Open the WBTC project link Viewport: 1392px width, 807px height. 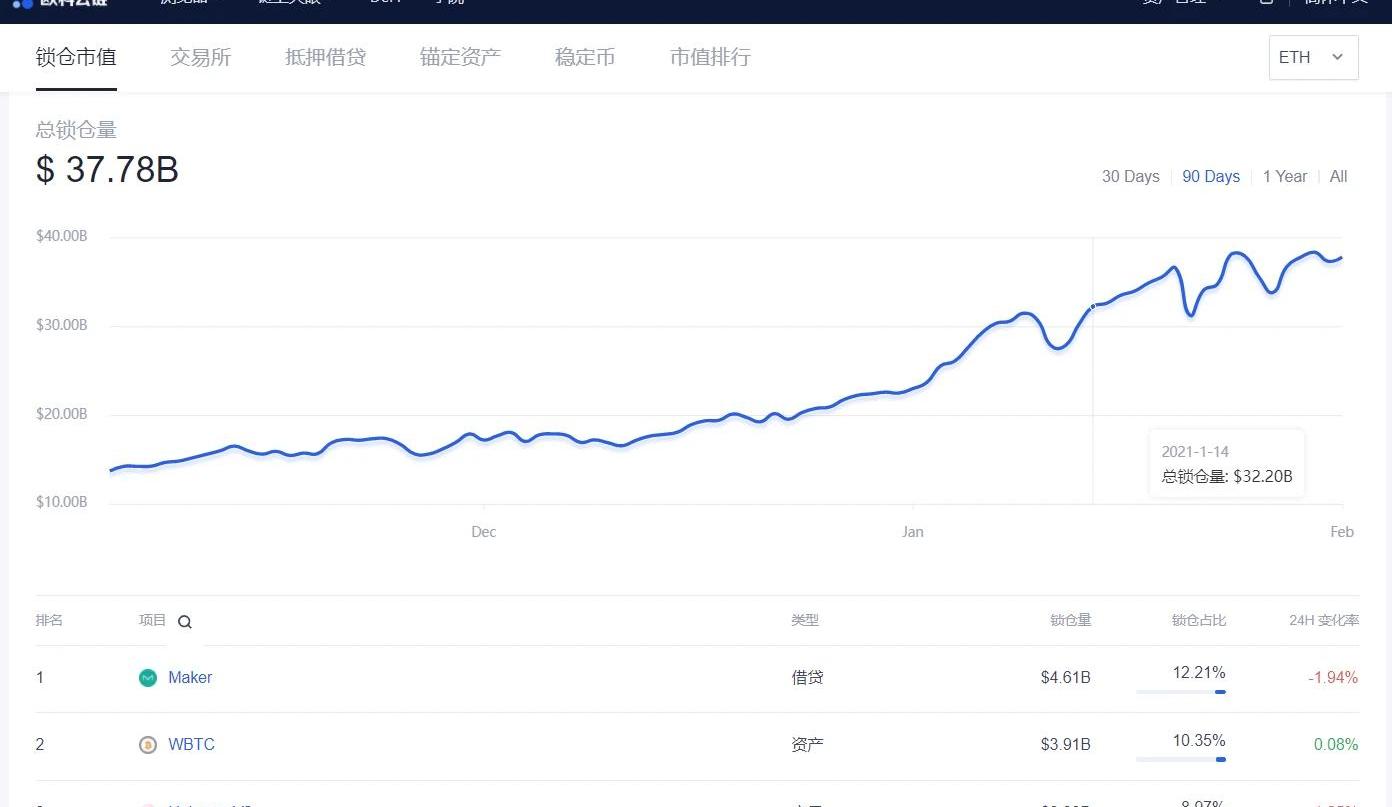[x=191, y=745]
